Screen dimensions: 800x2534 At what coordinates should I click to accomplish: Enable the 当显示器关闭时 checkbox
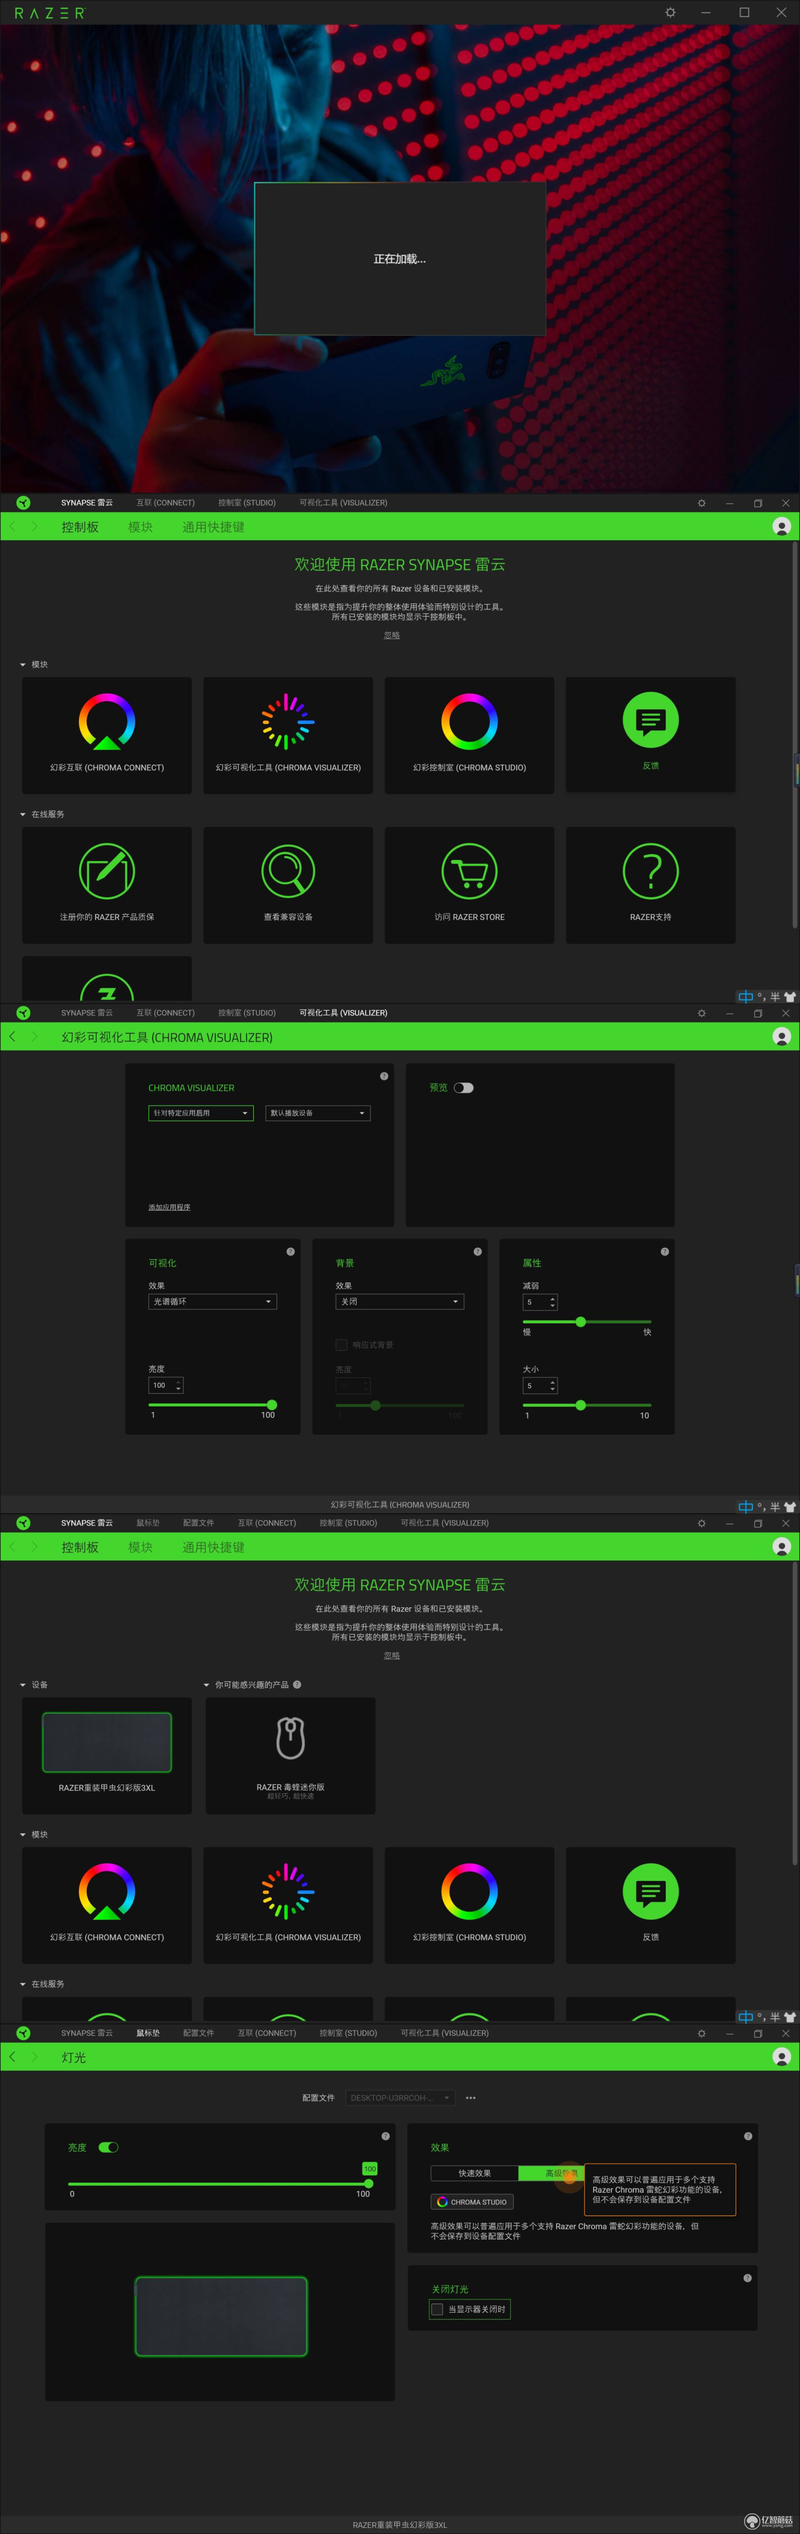point(437,2310)
